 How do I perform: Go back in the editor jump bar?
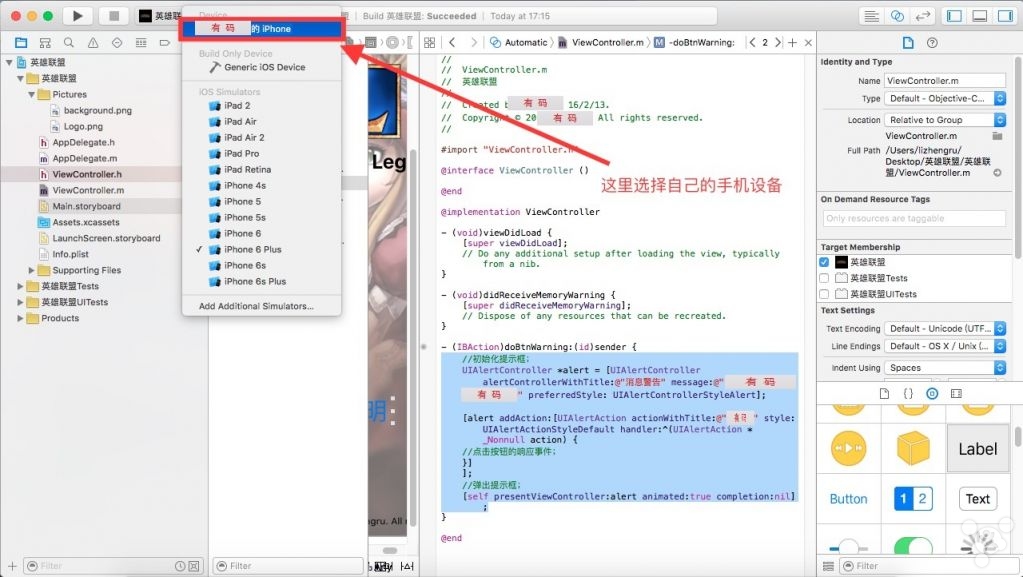451,43
